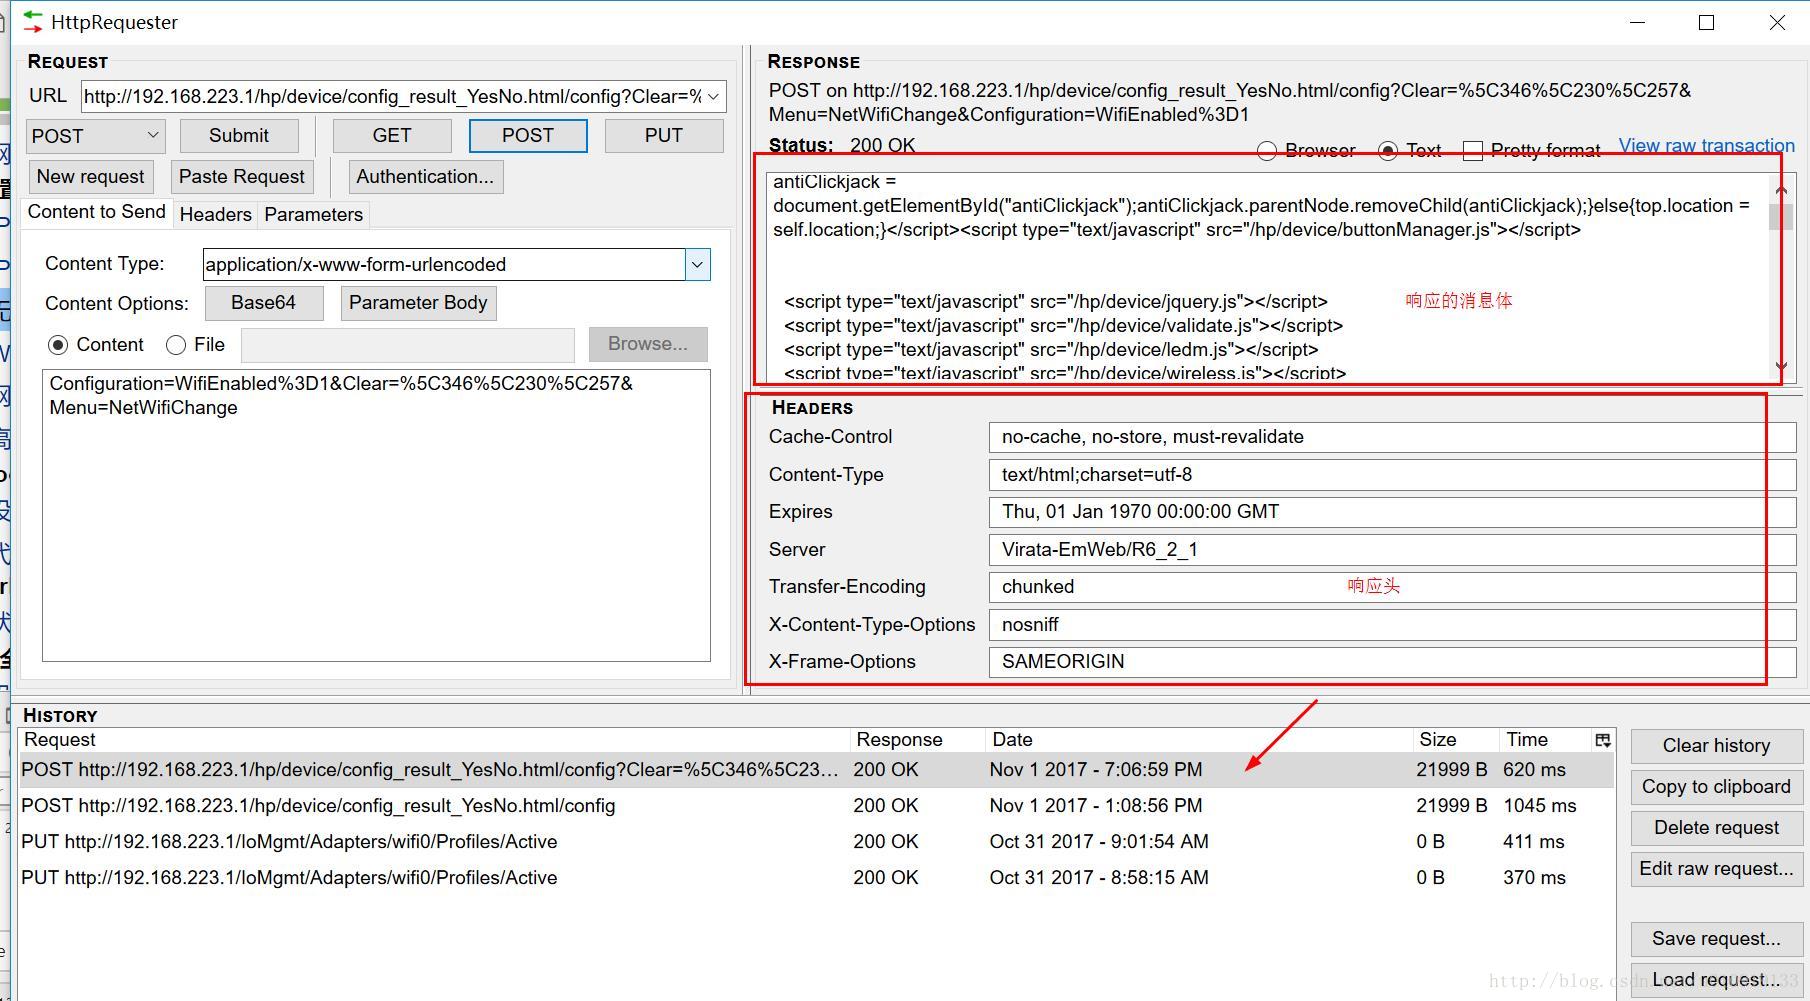Click the Submit button

pos(239,136)
